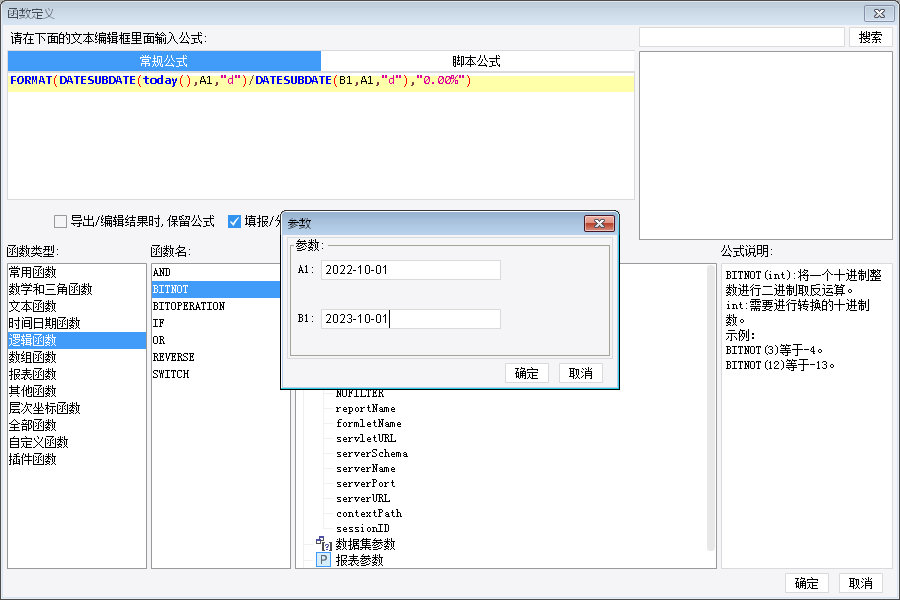Select 数学和三角函数 function type

[x=76, y=289]
